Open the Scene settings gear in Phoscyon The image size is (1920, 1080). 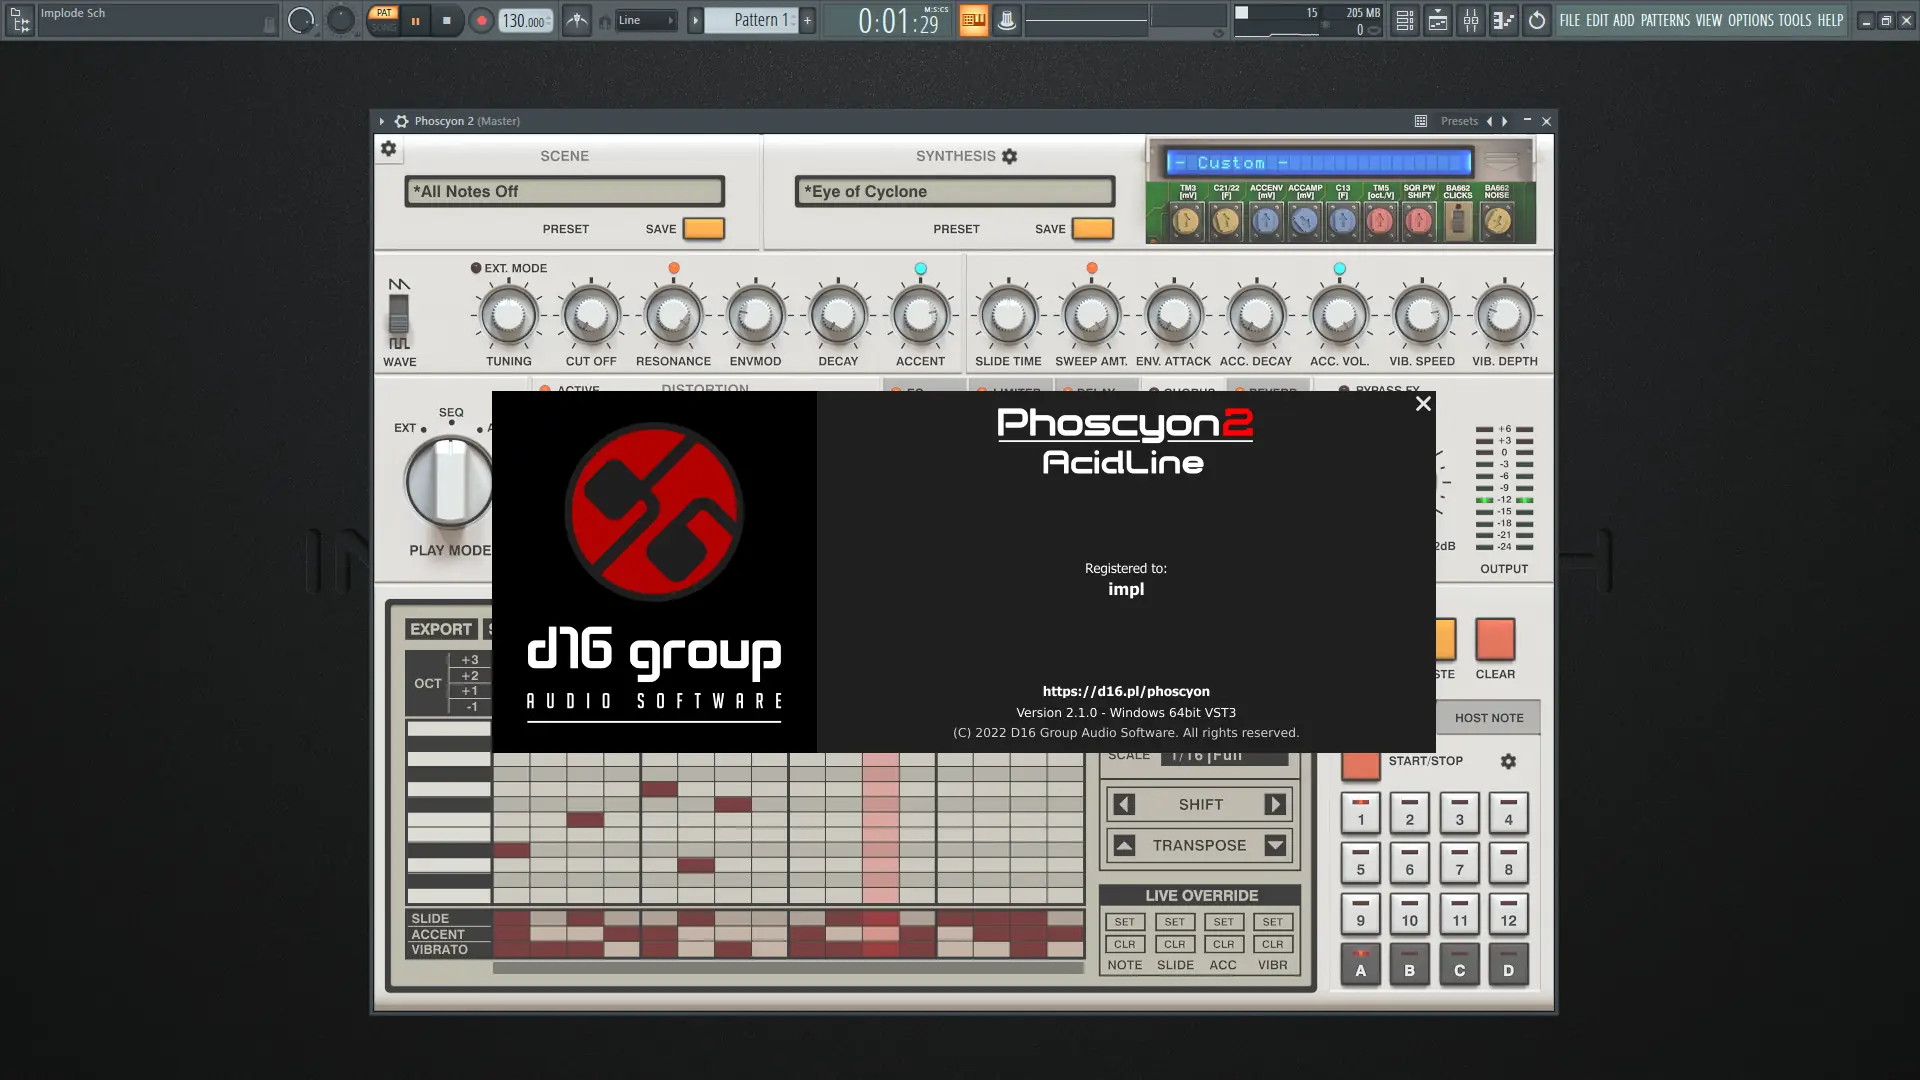[x=389, y=149]
